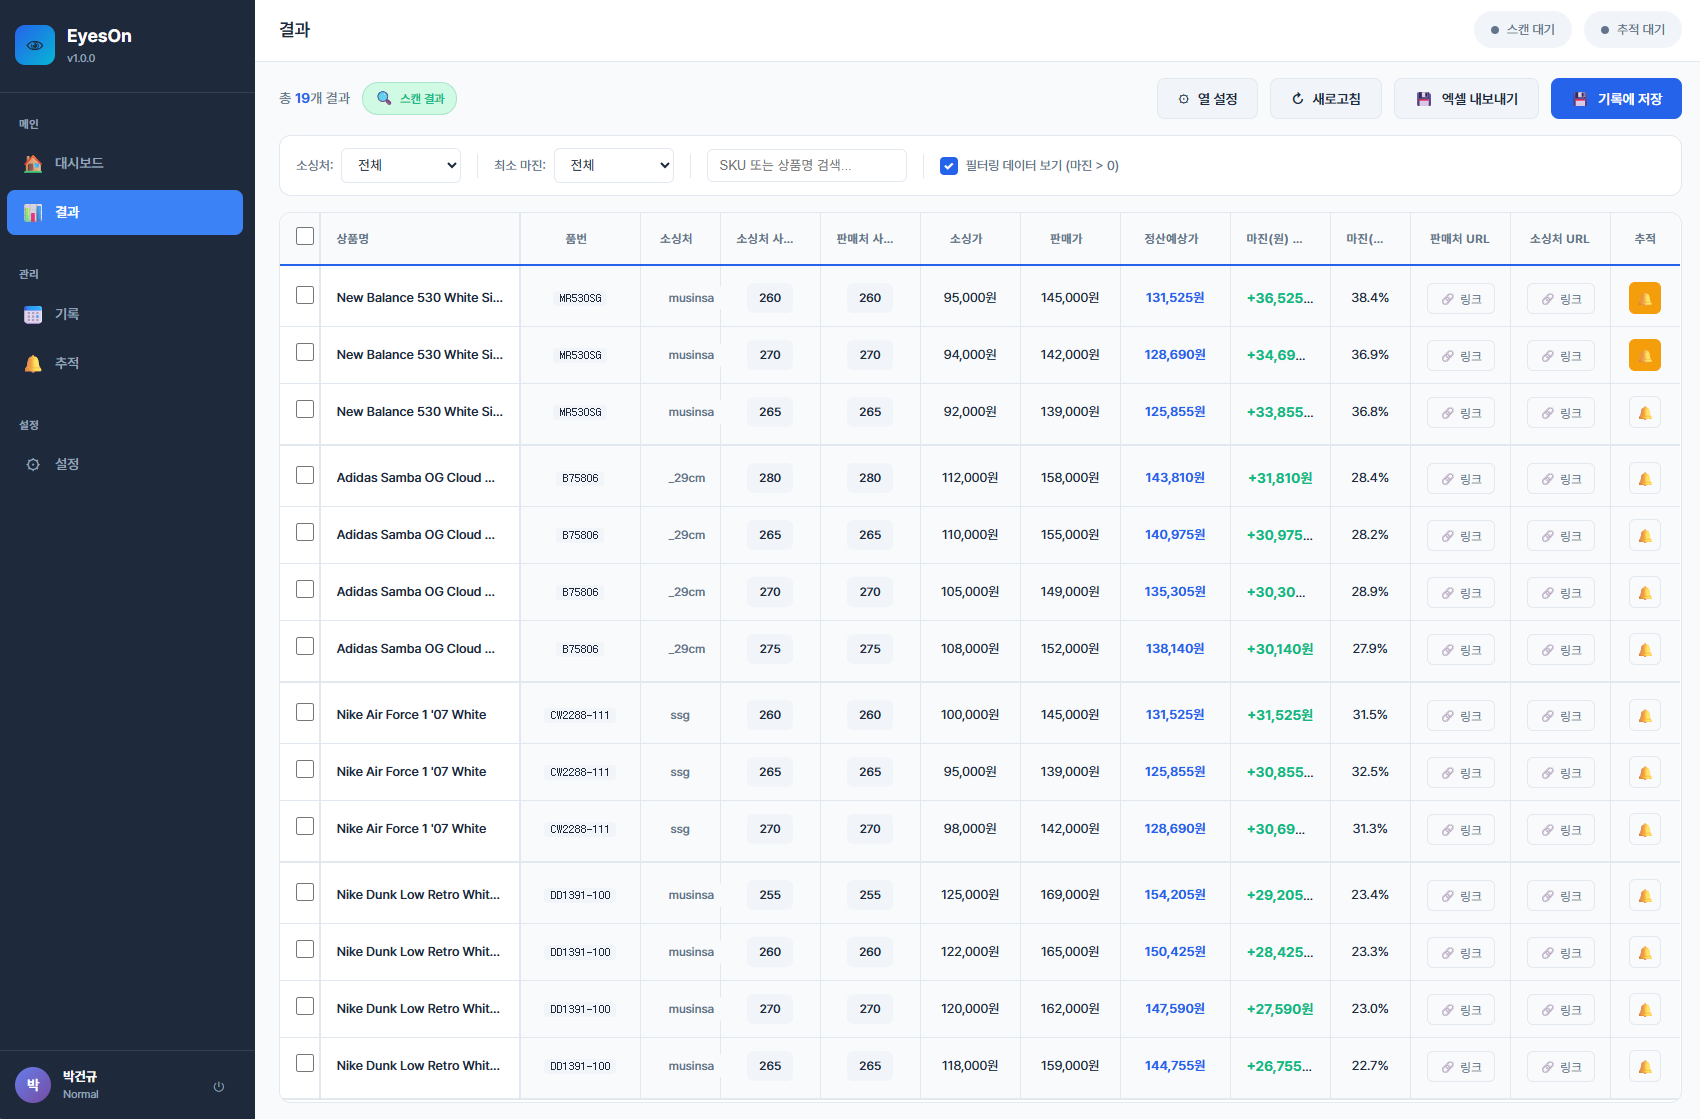Click the SKU or product name search field
Screen dimensions: 1700x1119
pos(806,165)
